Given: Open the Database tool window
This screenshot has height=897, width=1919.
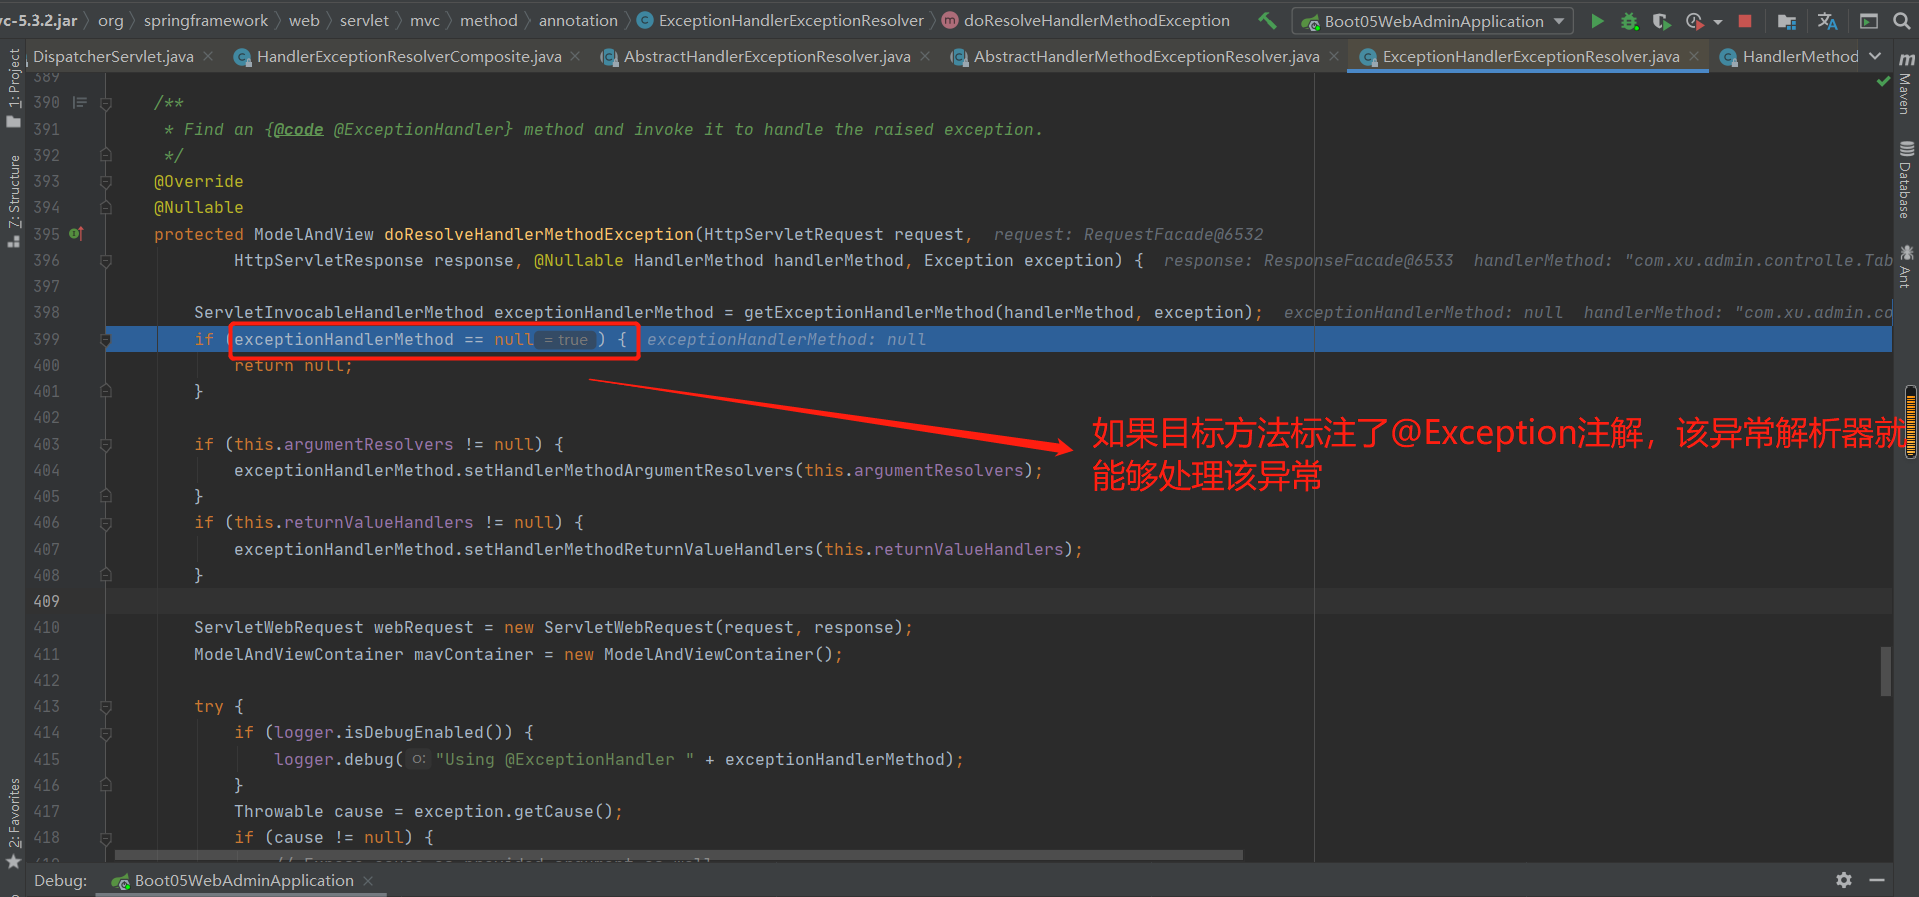Looking at the screenshot, I should [x=1906, y=179].
